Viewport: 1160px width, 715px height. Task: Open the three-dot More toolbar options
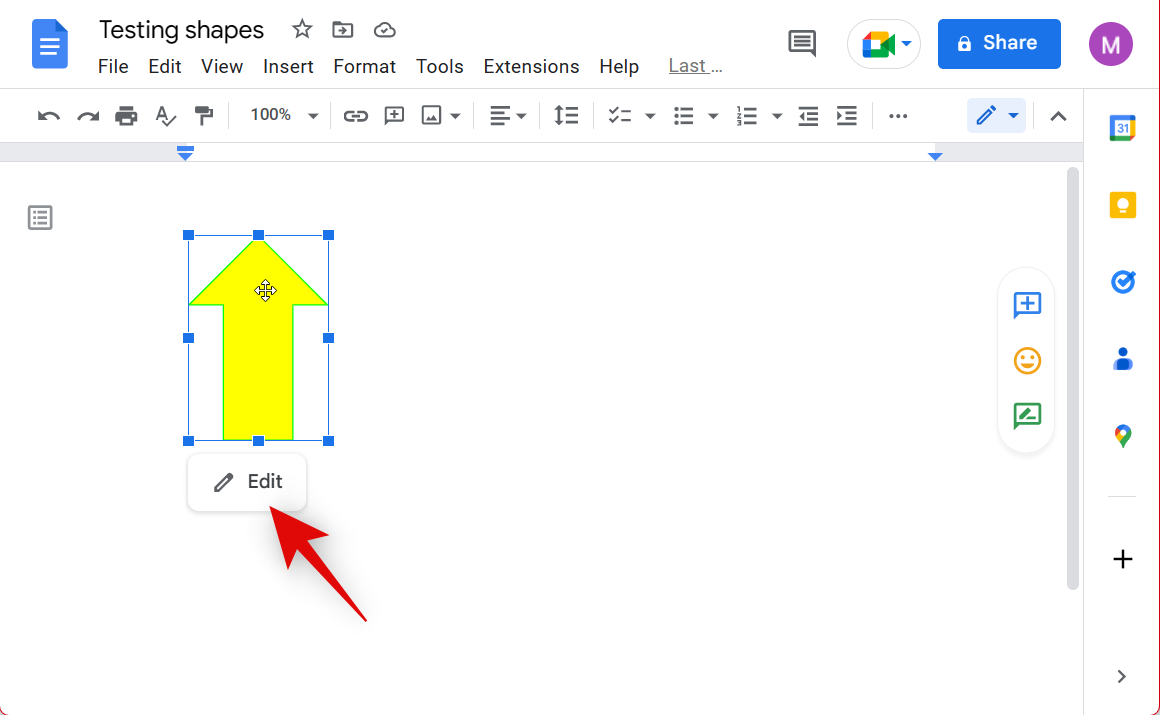(x=898, y=116)
